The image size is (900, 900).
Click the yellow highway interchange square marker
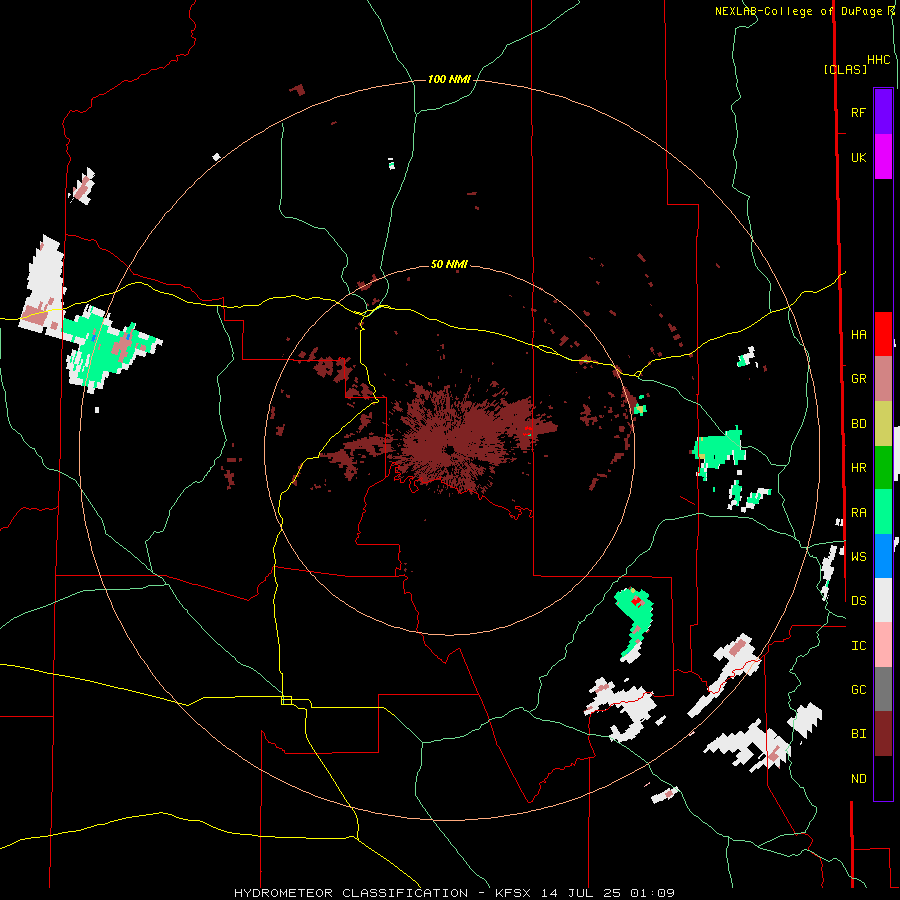[286, 700]
